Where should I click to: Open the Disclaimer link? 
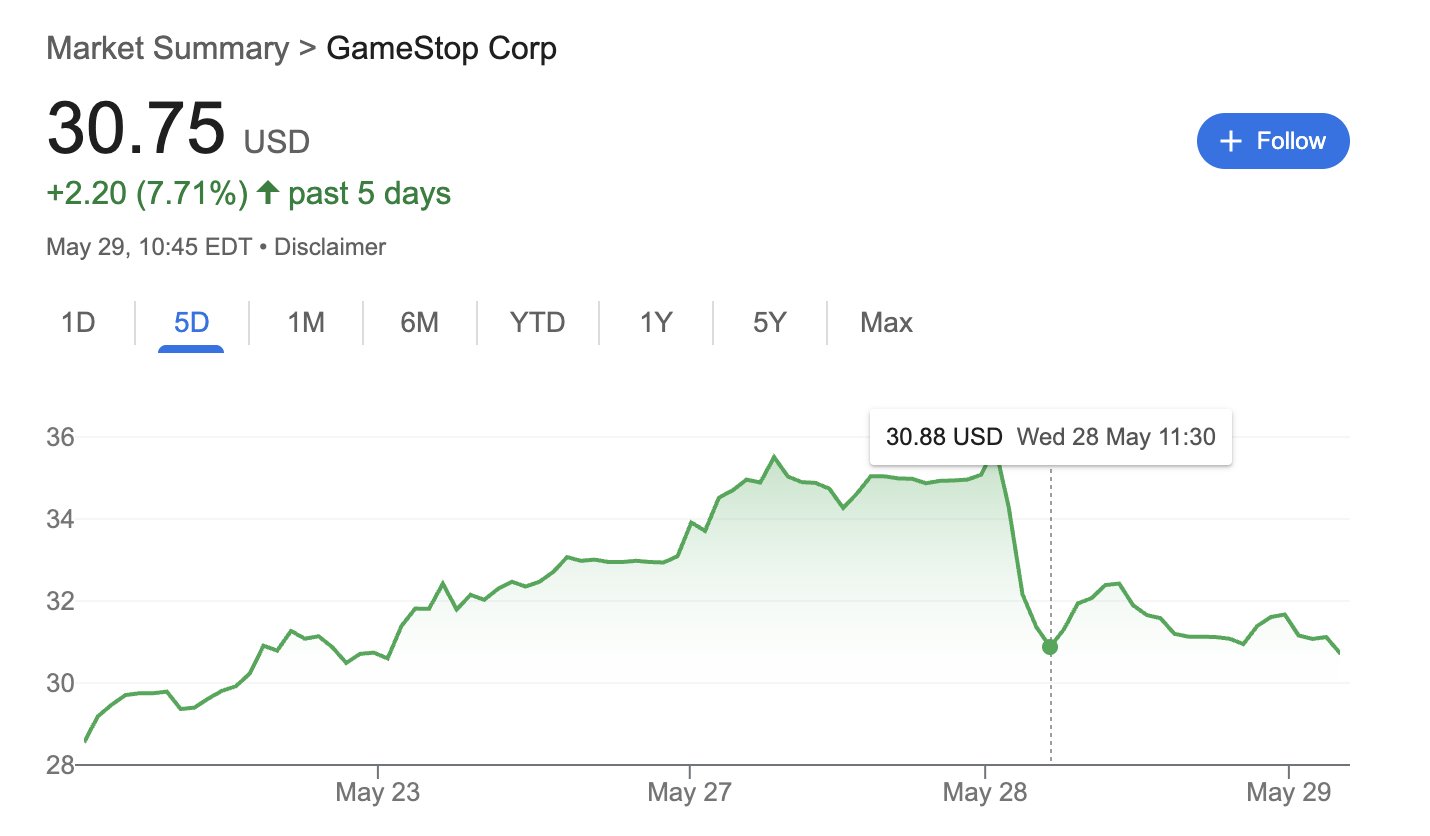click(x=329, y=247)
